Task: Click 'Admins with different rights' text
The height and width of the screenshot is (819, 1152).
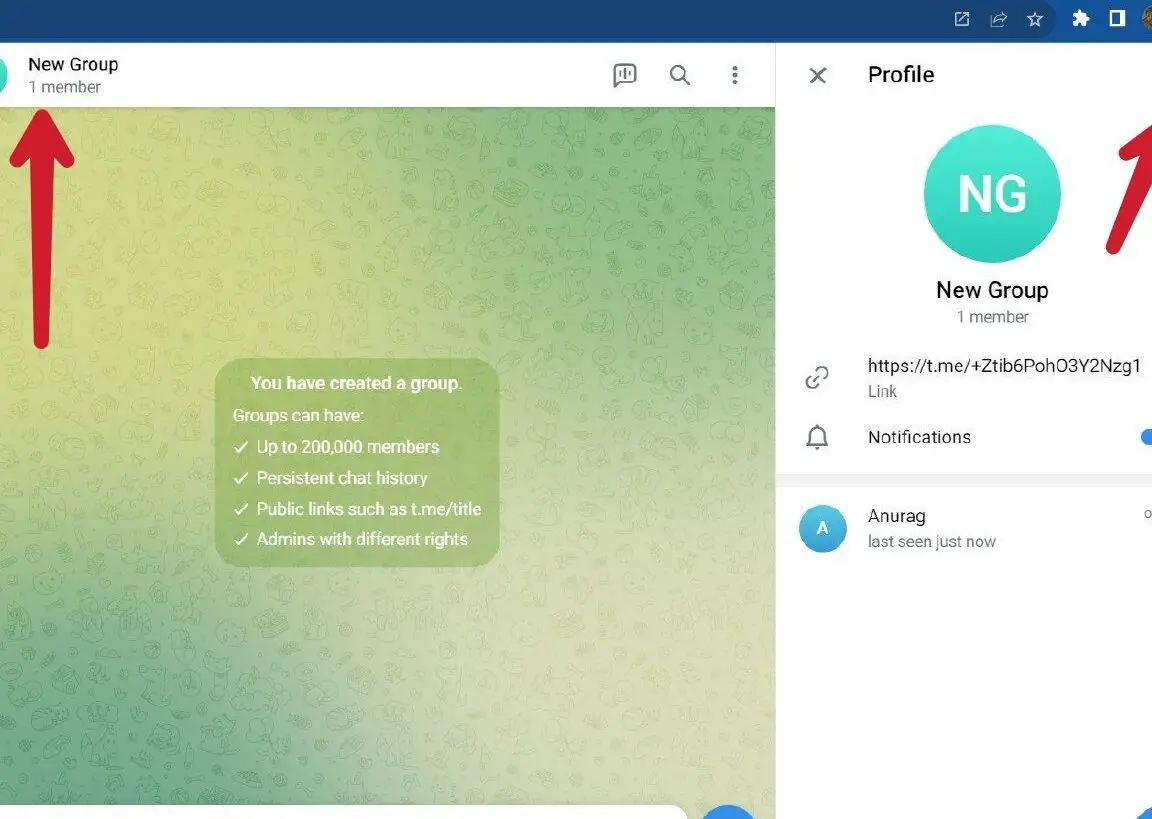Action: [x=361, y=539]
